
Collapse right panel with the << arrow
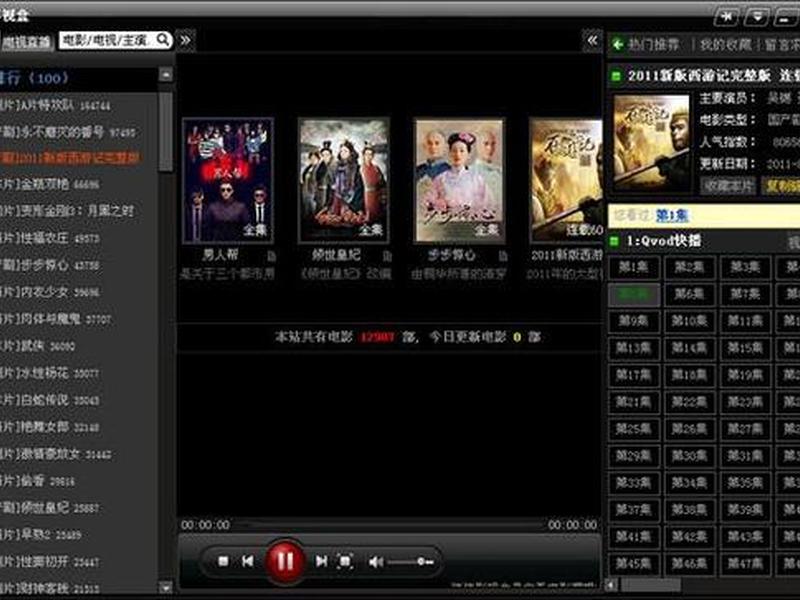pyautogui.click(x=592, y=40)
